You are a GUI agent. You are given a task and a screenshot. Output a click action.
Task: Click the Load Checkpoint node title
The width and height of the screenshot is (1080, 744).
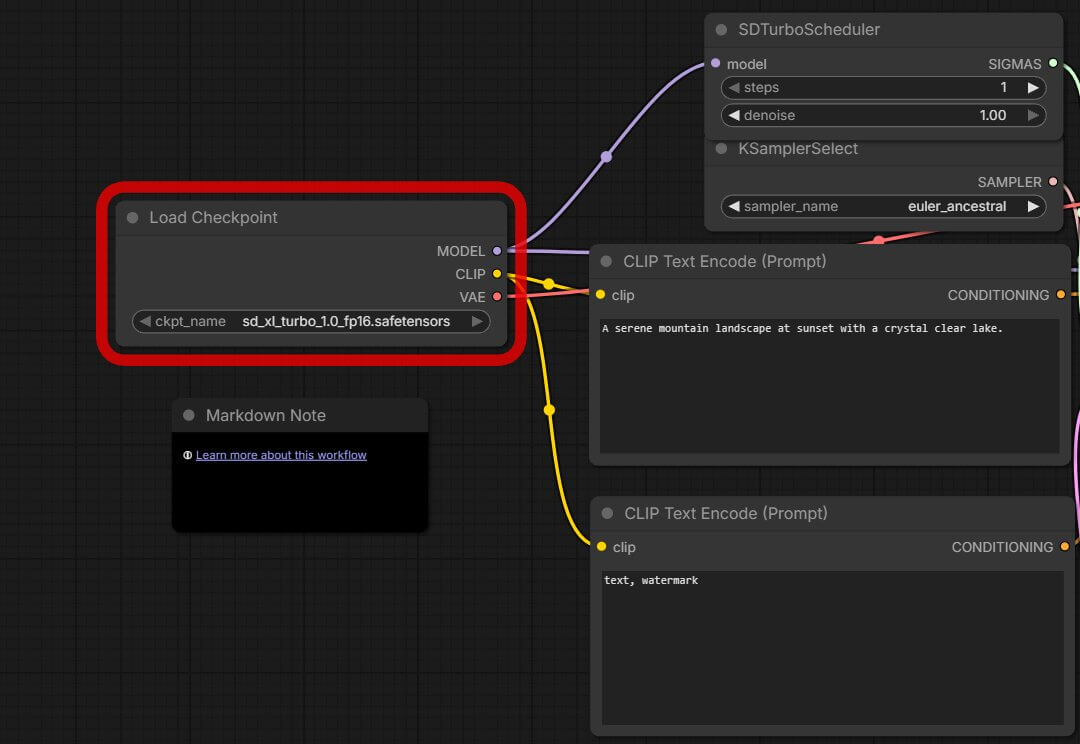(x=214, y=218)
